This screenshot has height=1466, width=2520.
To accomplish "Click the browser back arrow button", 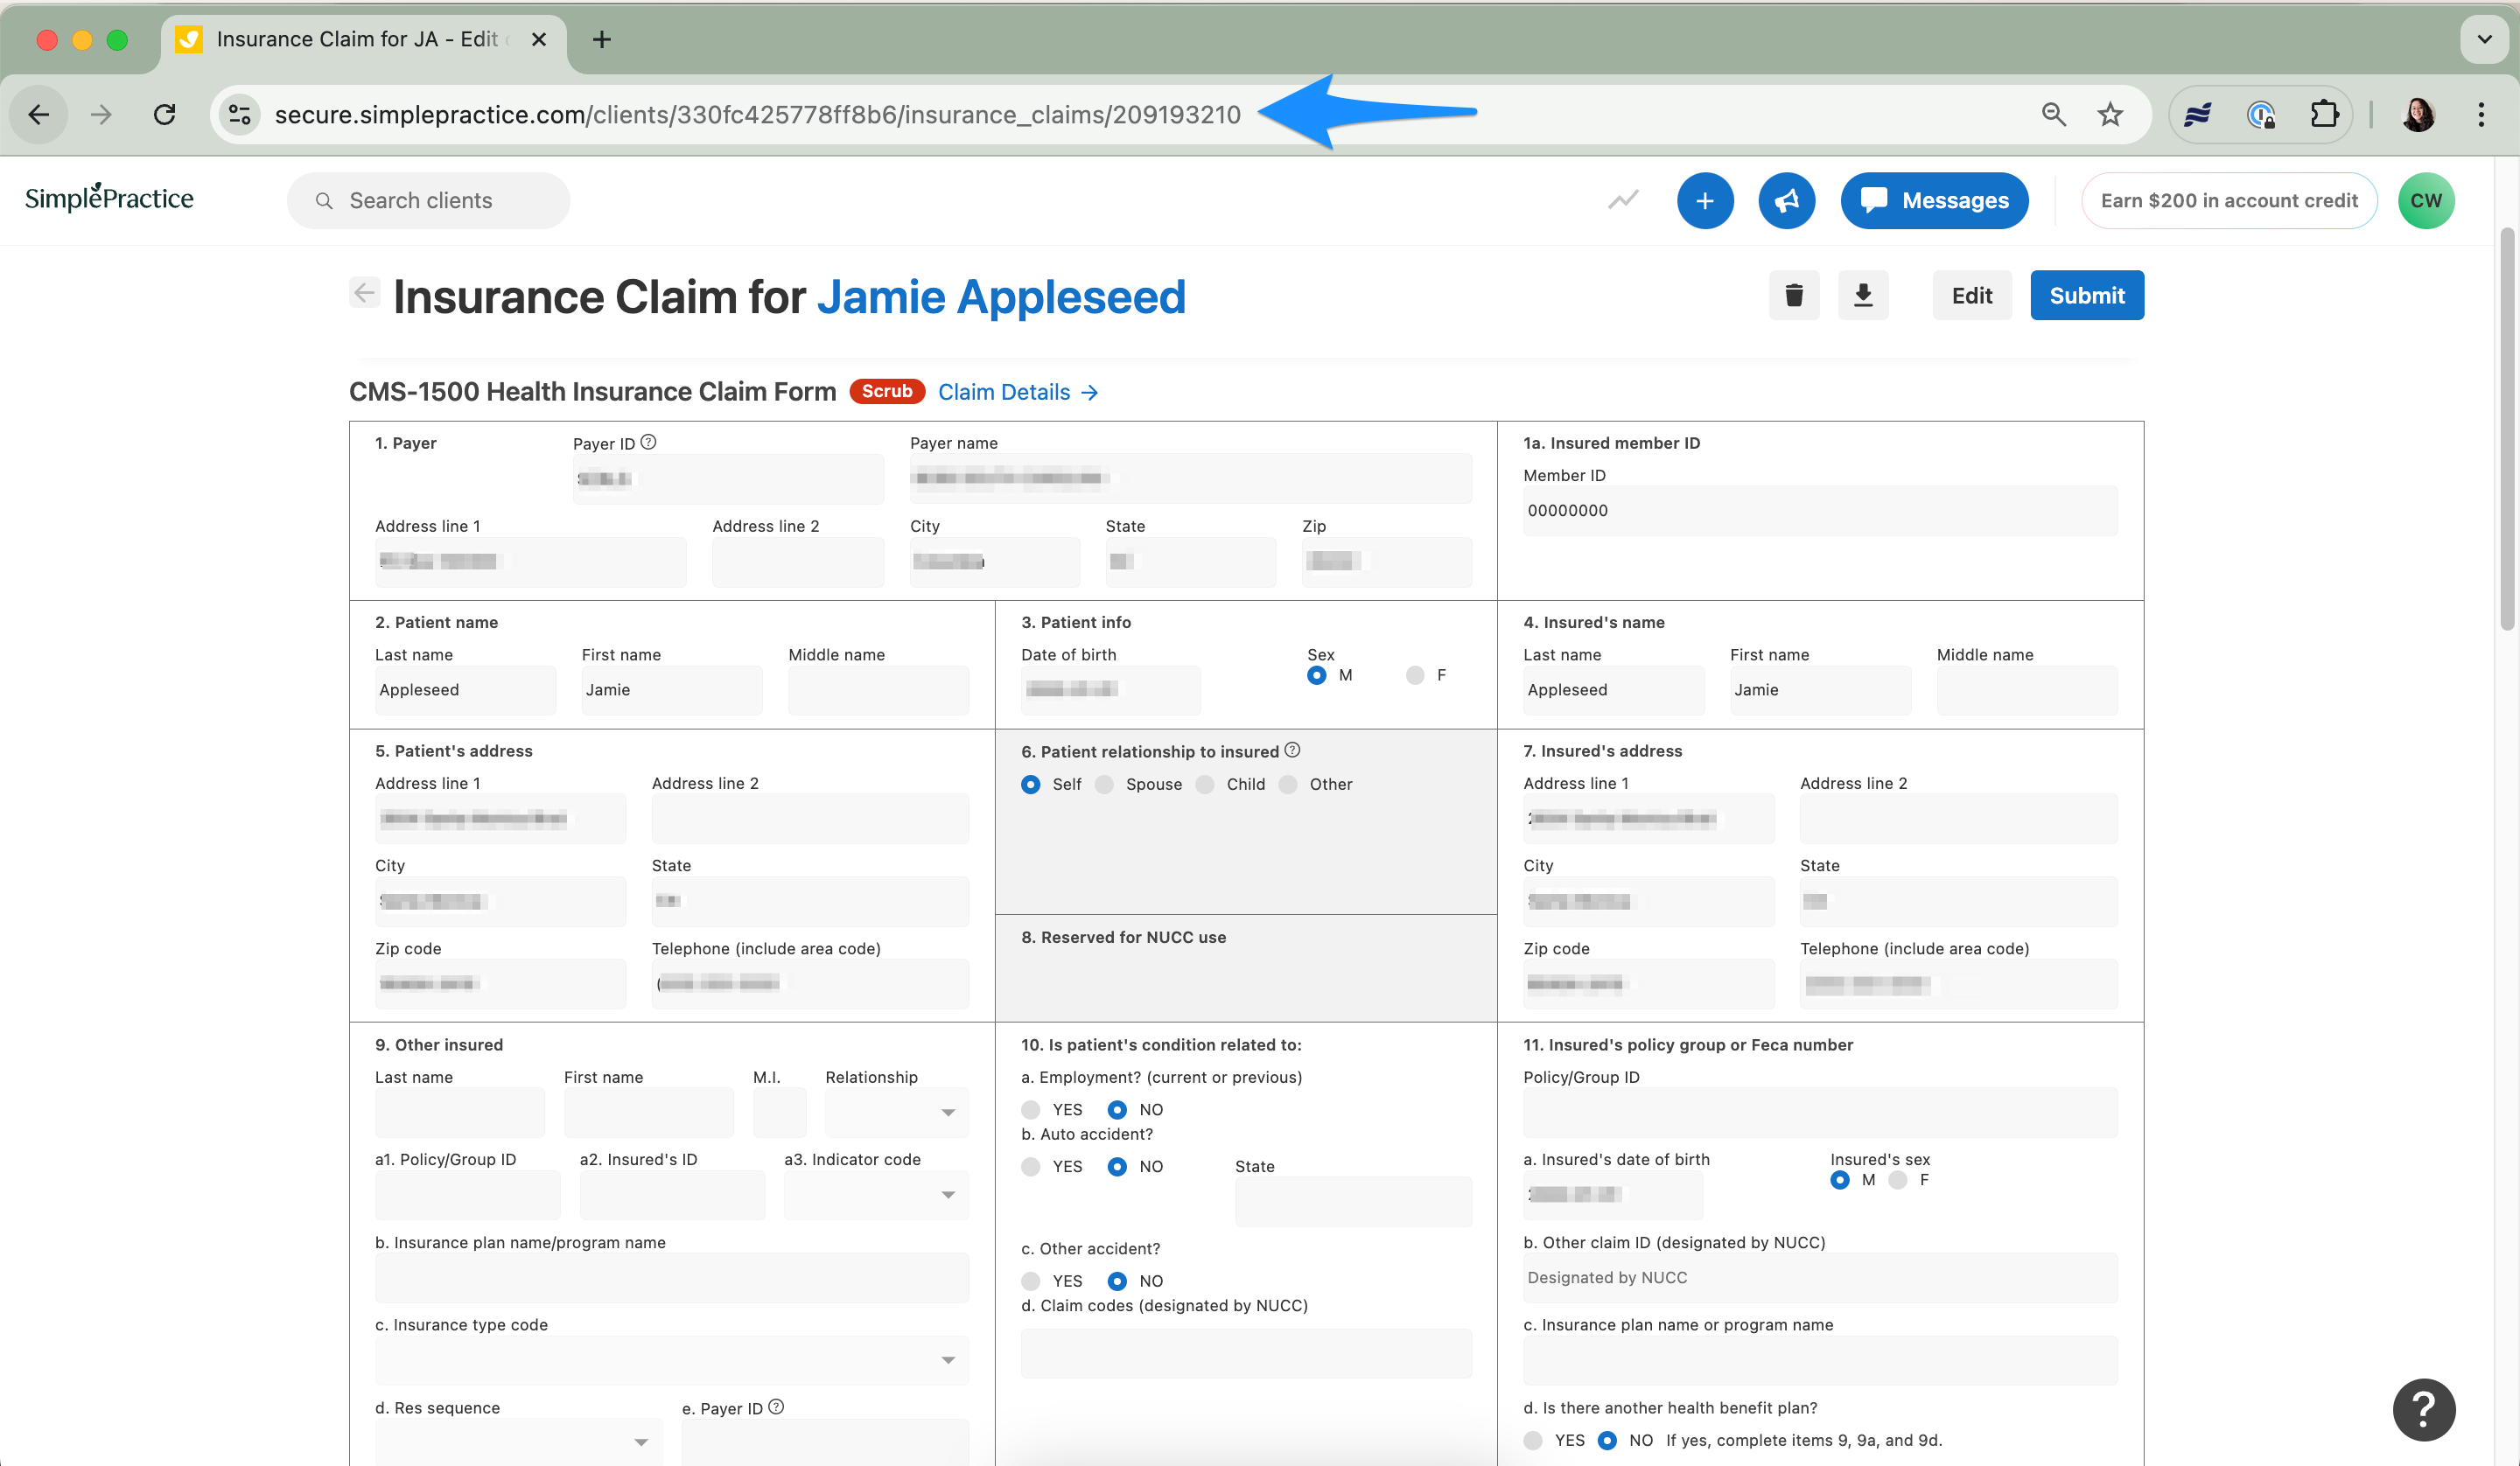I will [39, 115].
